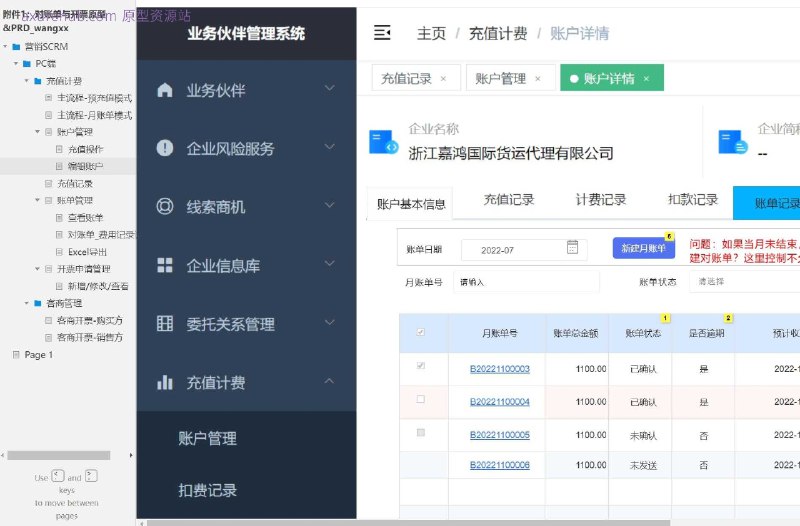Open bill link B20221100003
800x526 pixels.
(499, 369)
